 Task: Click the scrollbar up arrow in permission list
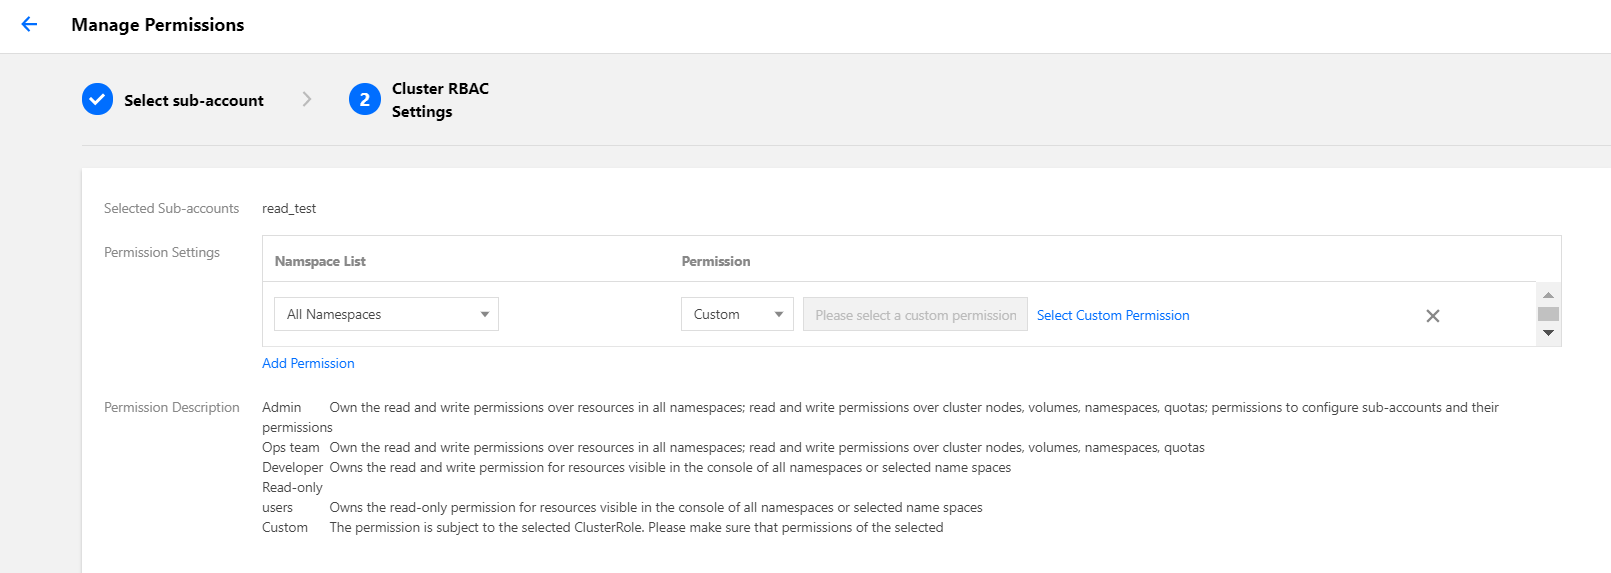pos(1548,295)
